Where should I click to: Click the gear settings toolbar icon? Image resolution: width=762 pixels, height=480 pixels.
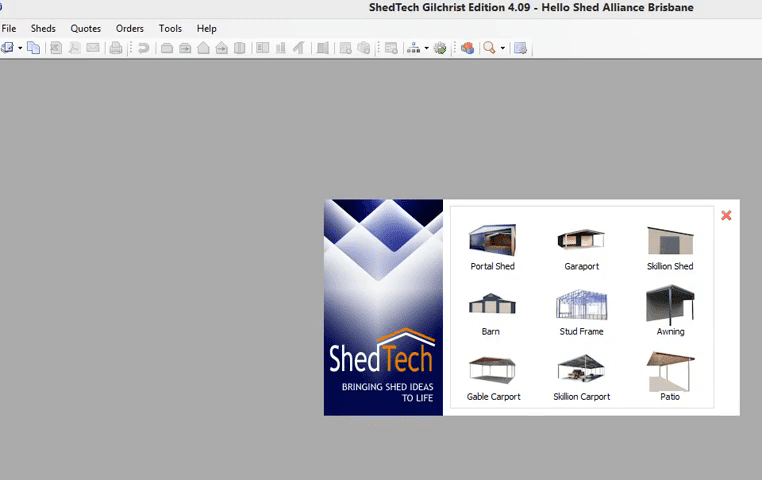[x=440, y=48]
